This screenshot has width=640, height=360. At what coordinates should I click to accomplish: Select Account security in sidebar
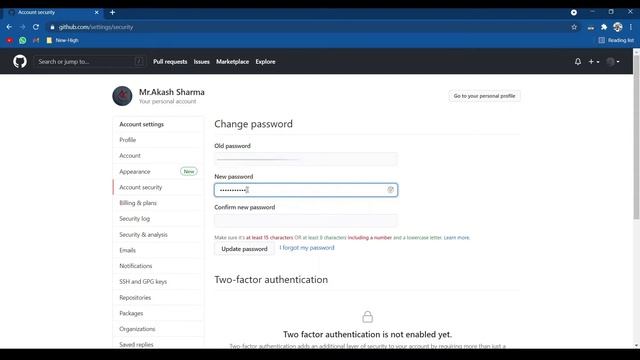tap(158, 187)
